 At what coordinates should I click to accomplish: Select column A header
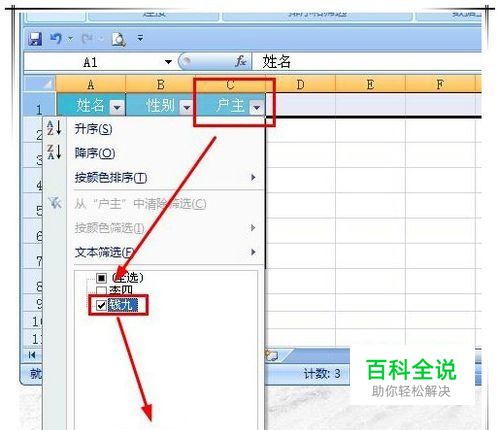click(90, 85)
